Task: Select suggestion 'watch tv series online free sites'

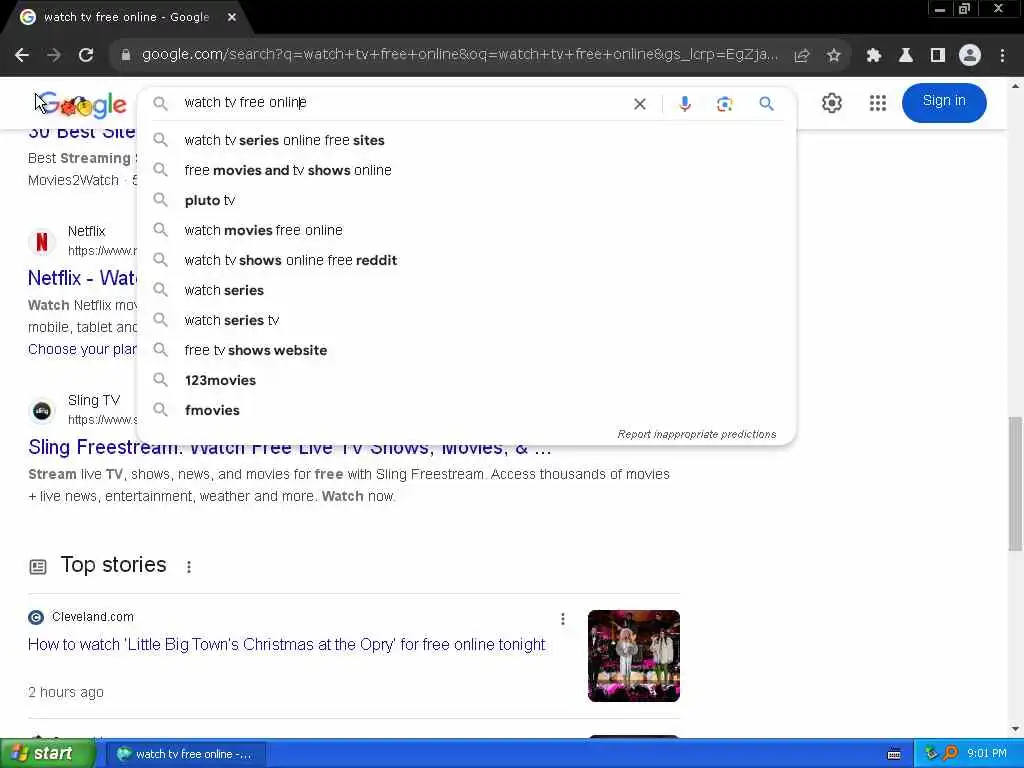Action: pos(466,140)
